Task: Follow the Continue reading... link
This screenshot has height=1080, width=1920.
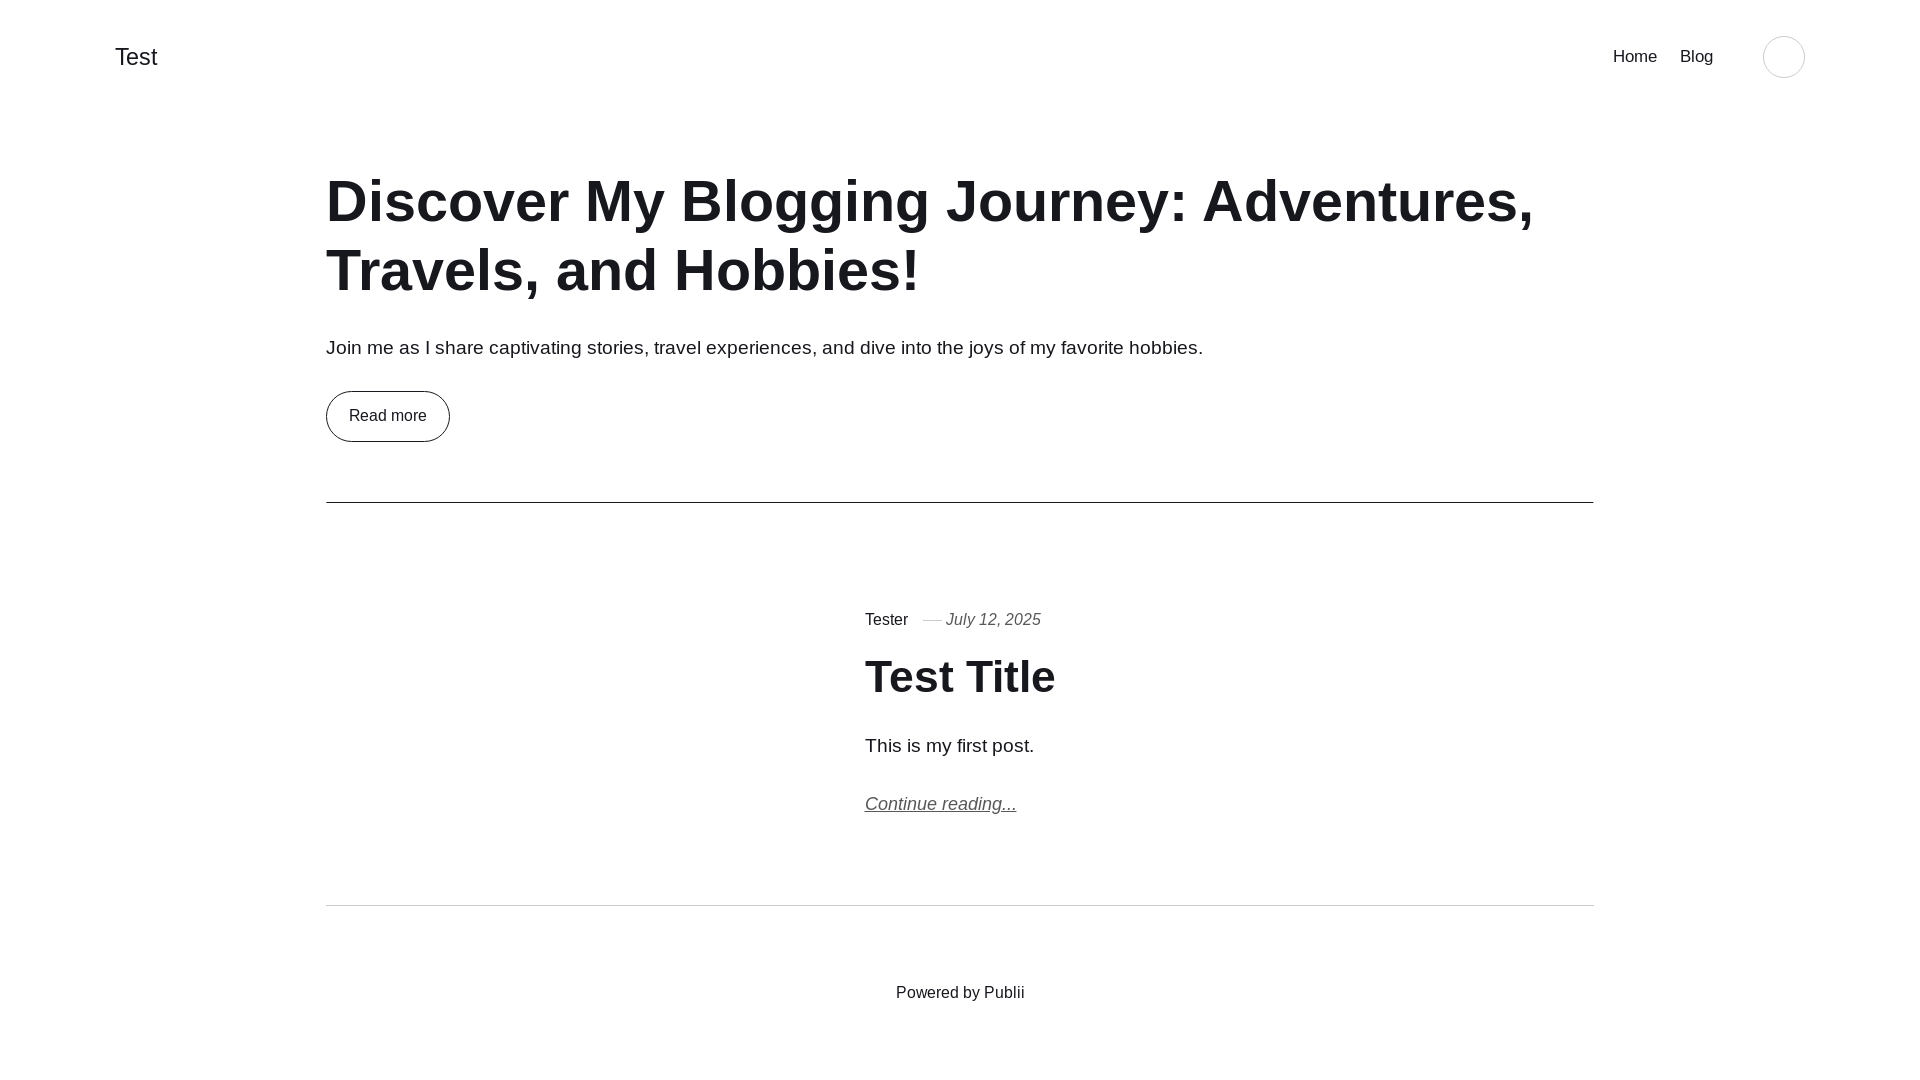Action: [940, 804]
